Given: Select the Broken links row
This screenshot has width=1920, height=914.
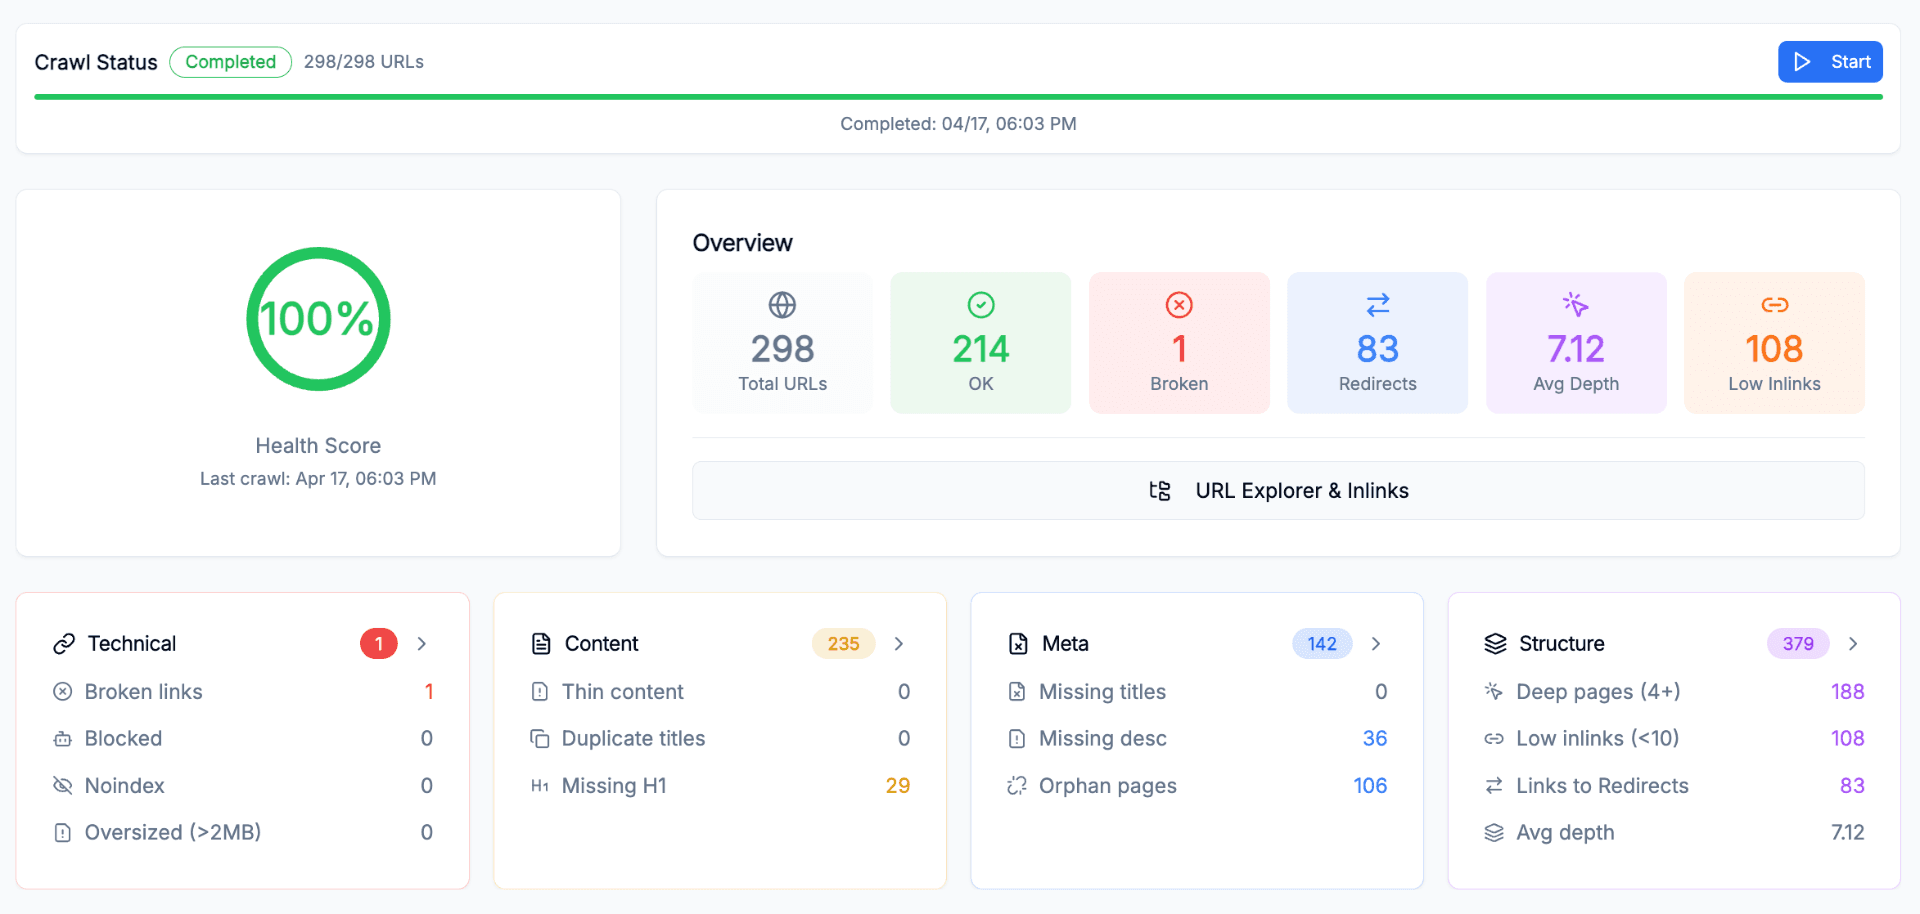Looking at the screenshot, I should pos(243,692).
